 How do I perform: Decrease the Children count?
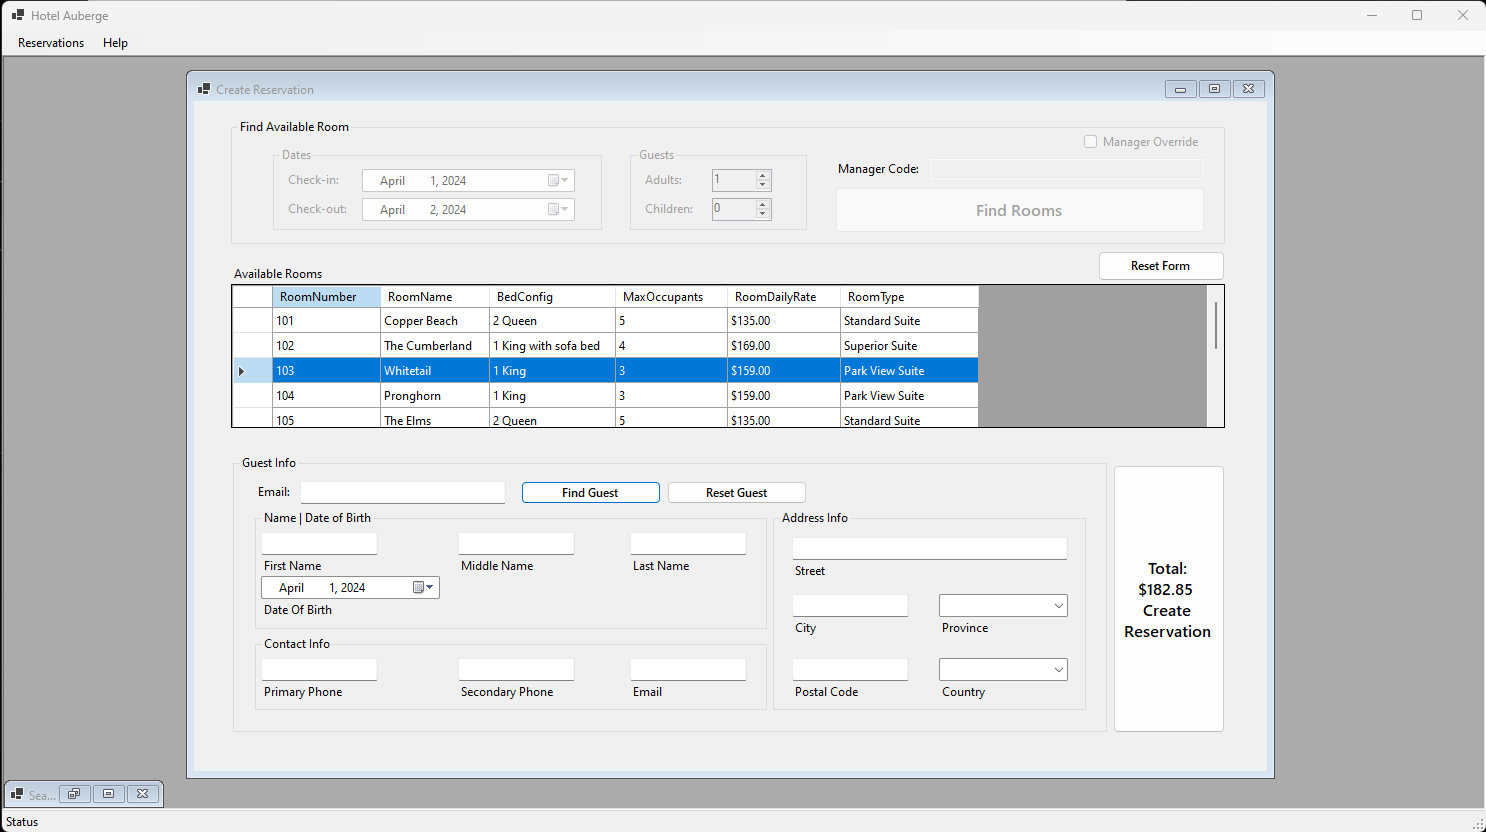point(763,214)
